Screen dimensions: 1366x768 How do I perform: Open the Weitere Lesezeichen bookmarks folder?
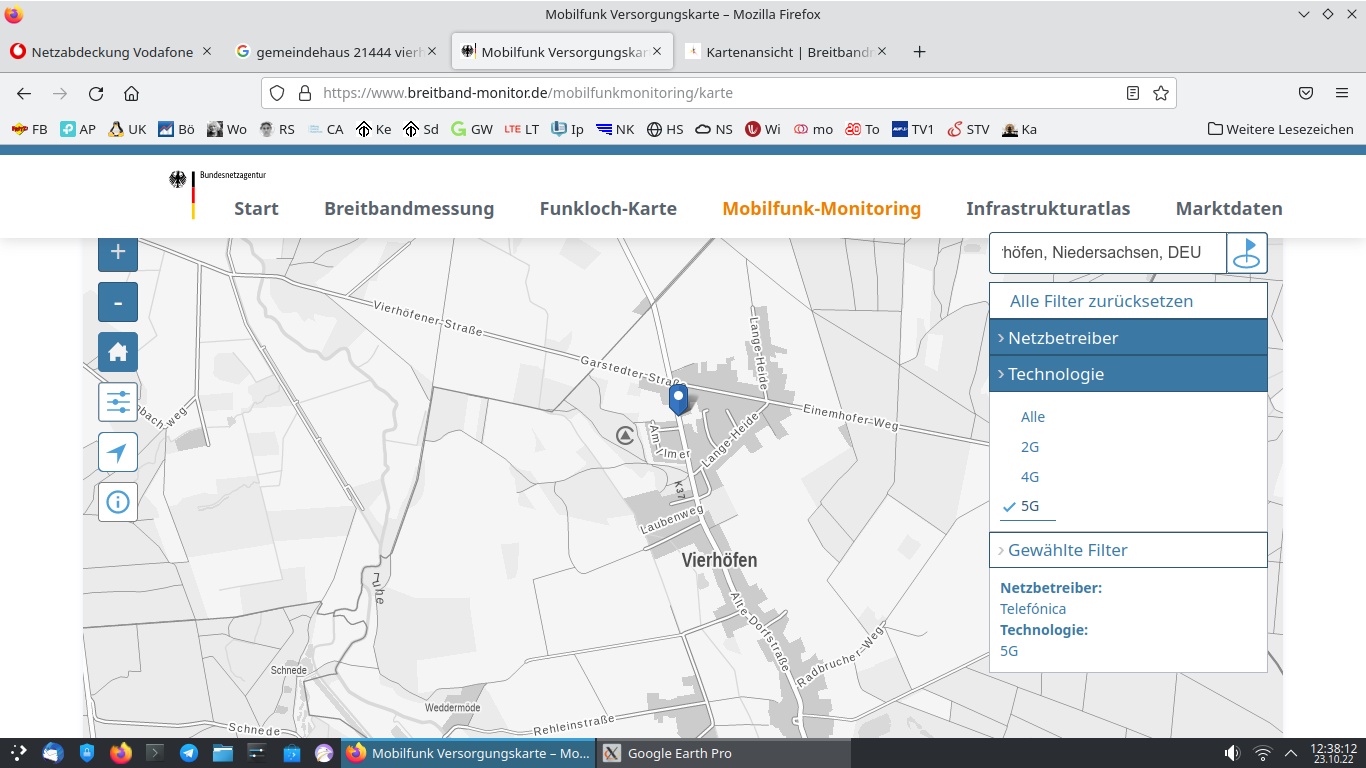coord(1280,129)
